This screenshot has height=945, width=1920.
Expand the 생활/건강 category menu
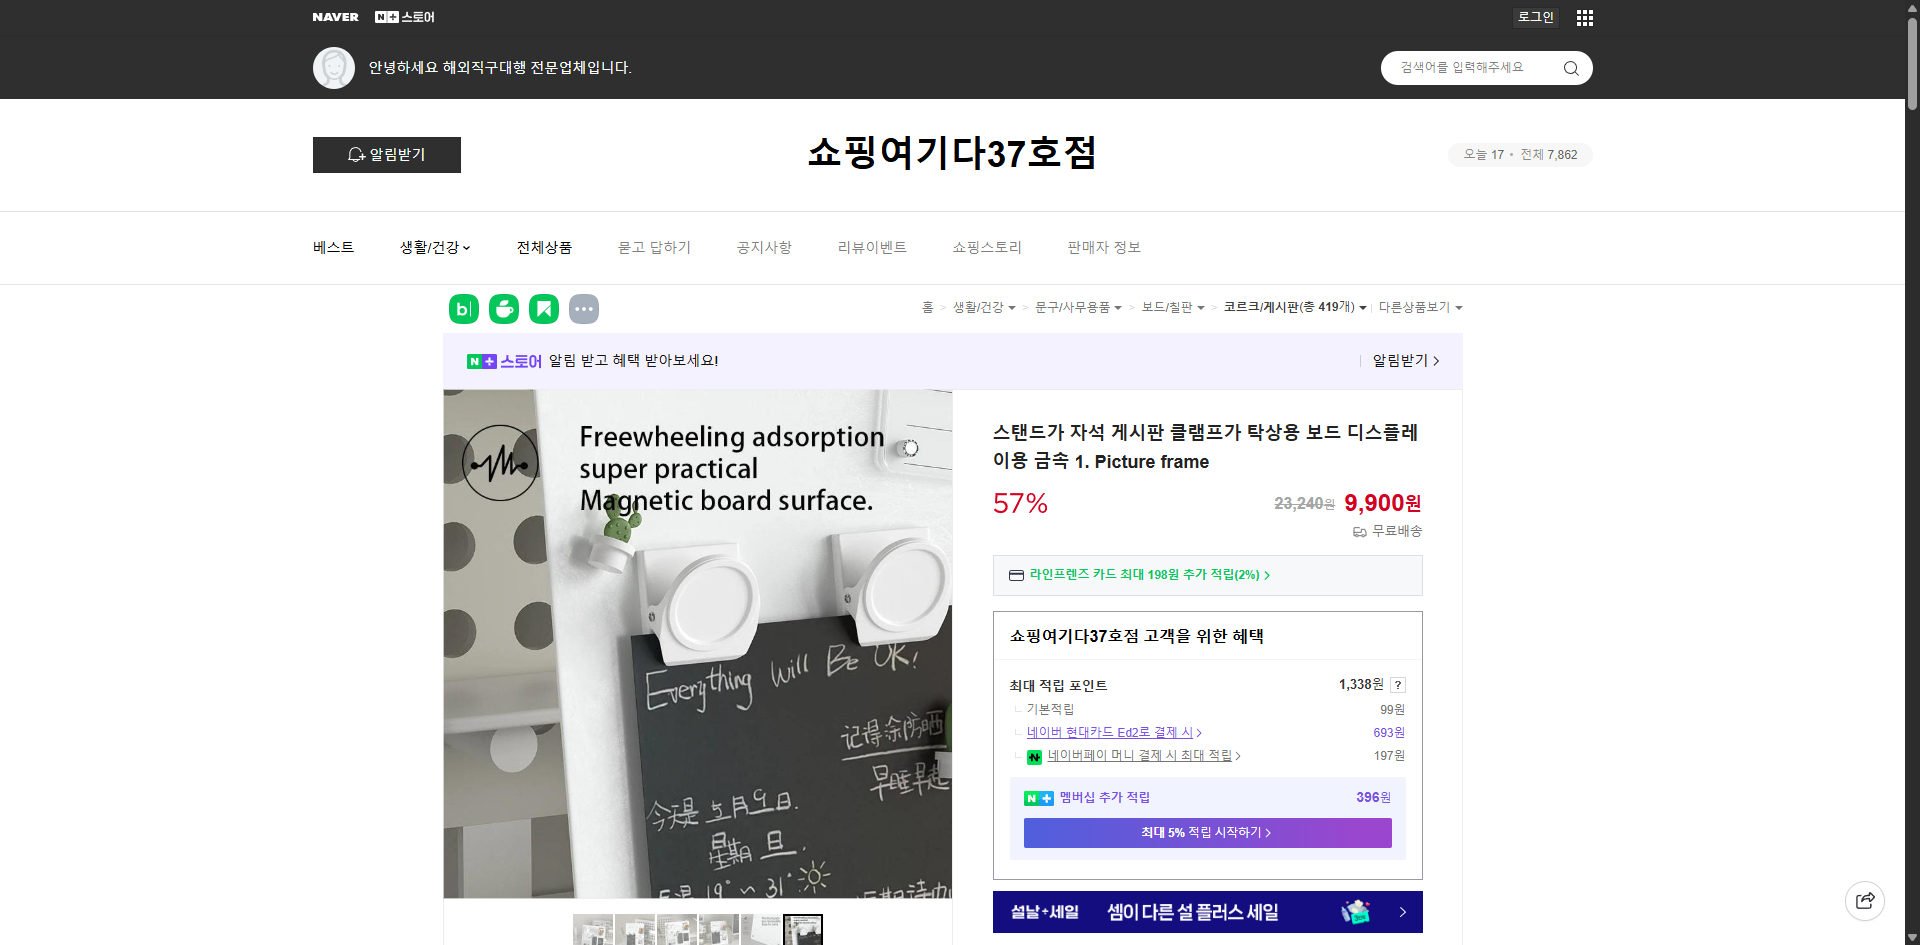coord(434,247)
